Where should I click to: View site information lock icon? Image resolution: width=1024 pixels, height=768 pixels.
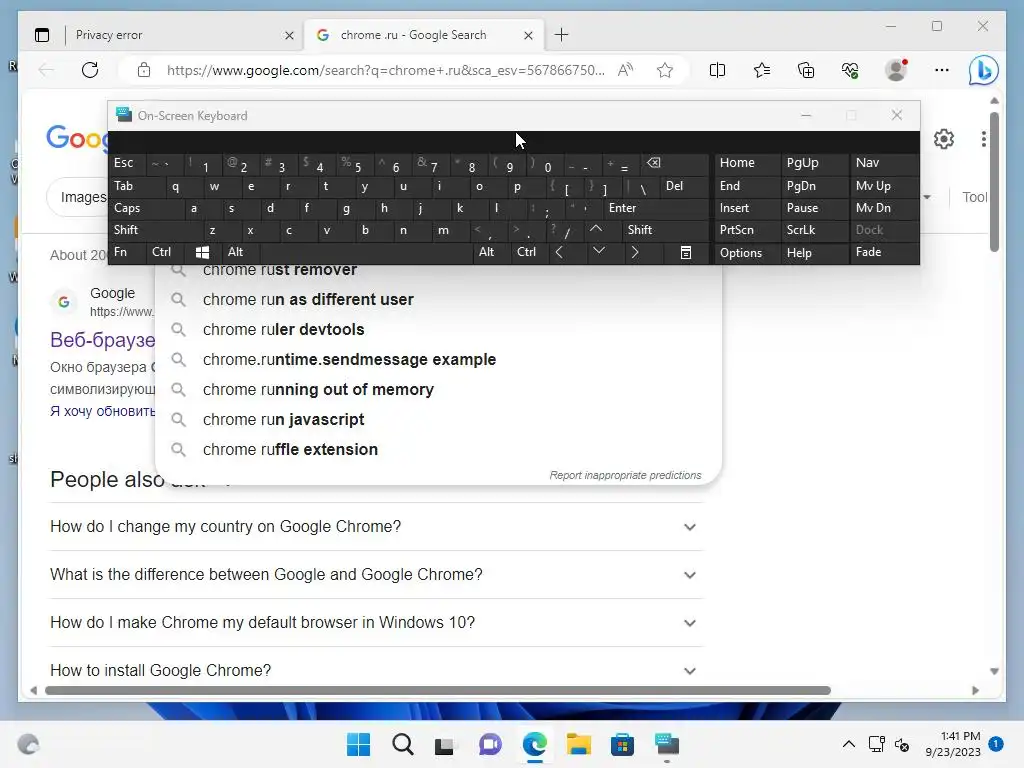pos(144,70)
